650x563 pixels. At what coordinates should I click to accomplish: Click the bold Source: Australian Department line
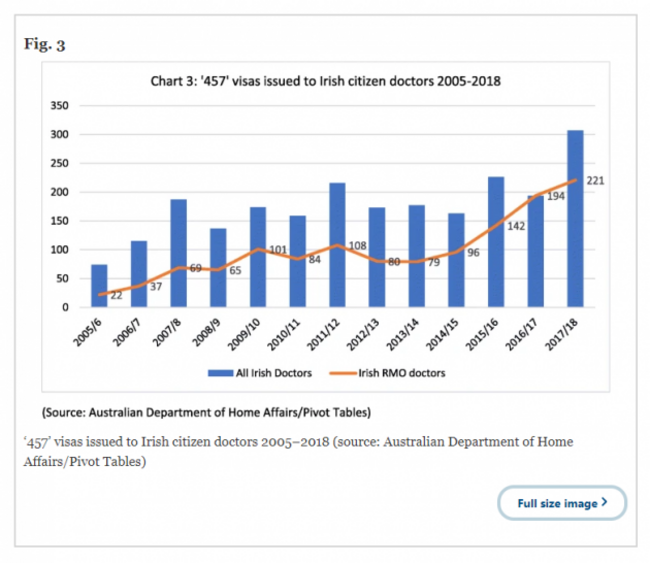click(x=206, y=412)
